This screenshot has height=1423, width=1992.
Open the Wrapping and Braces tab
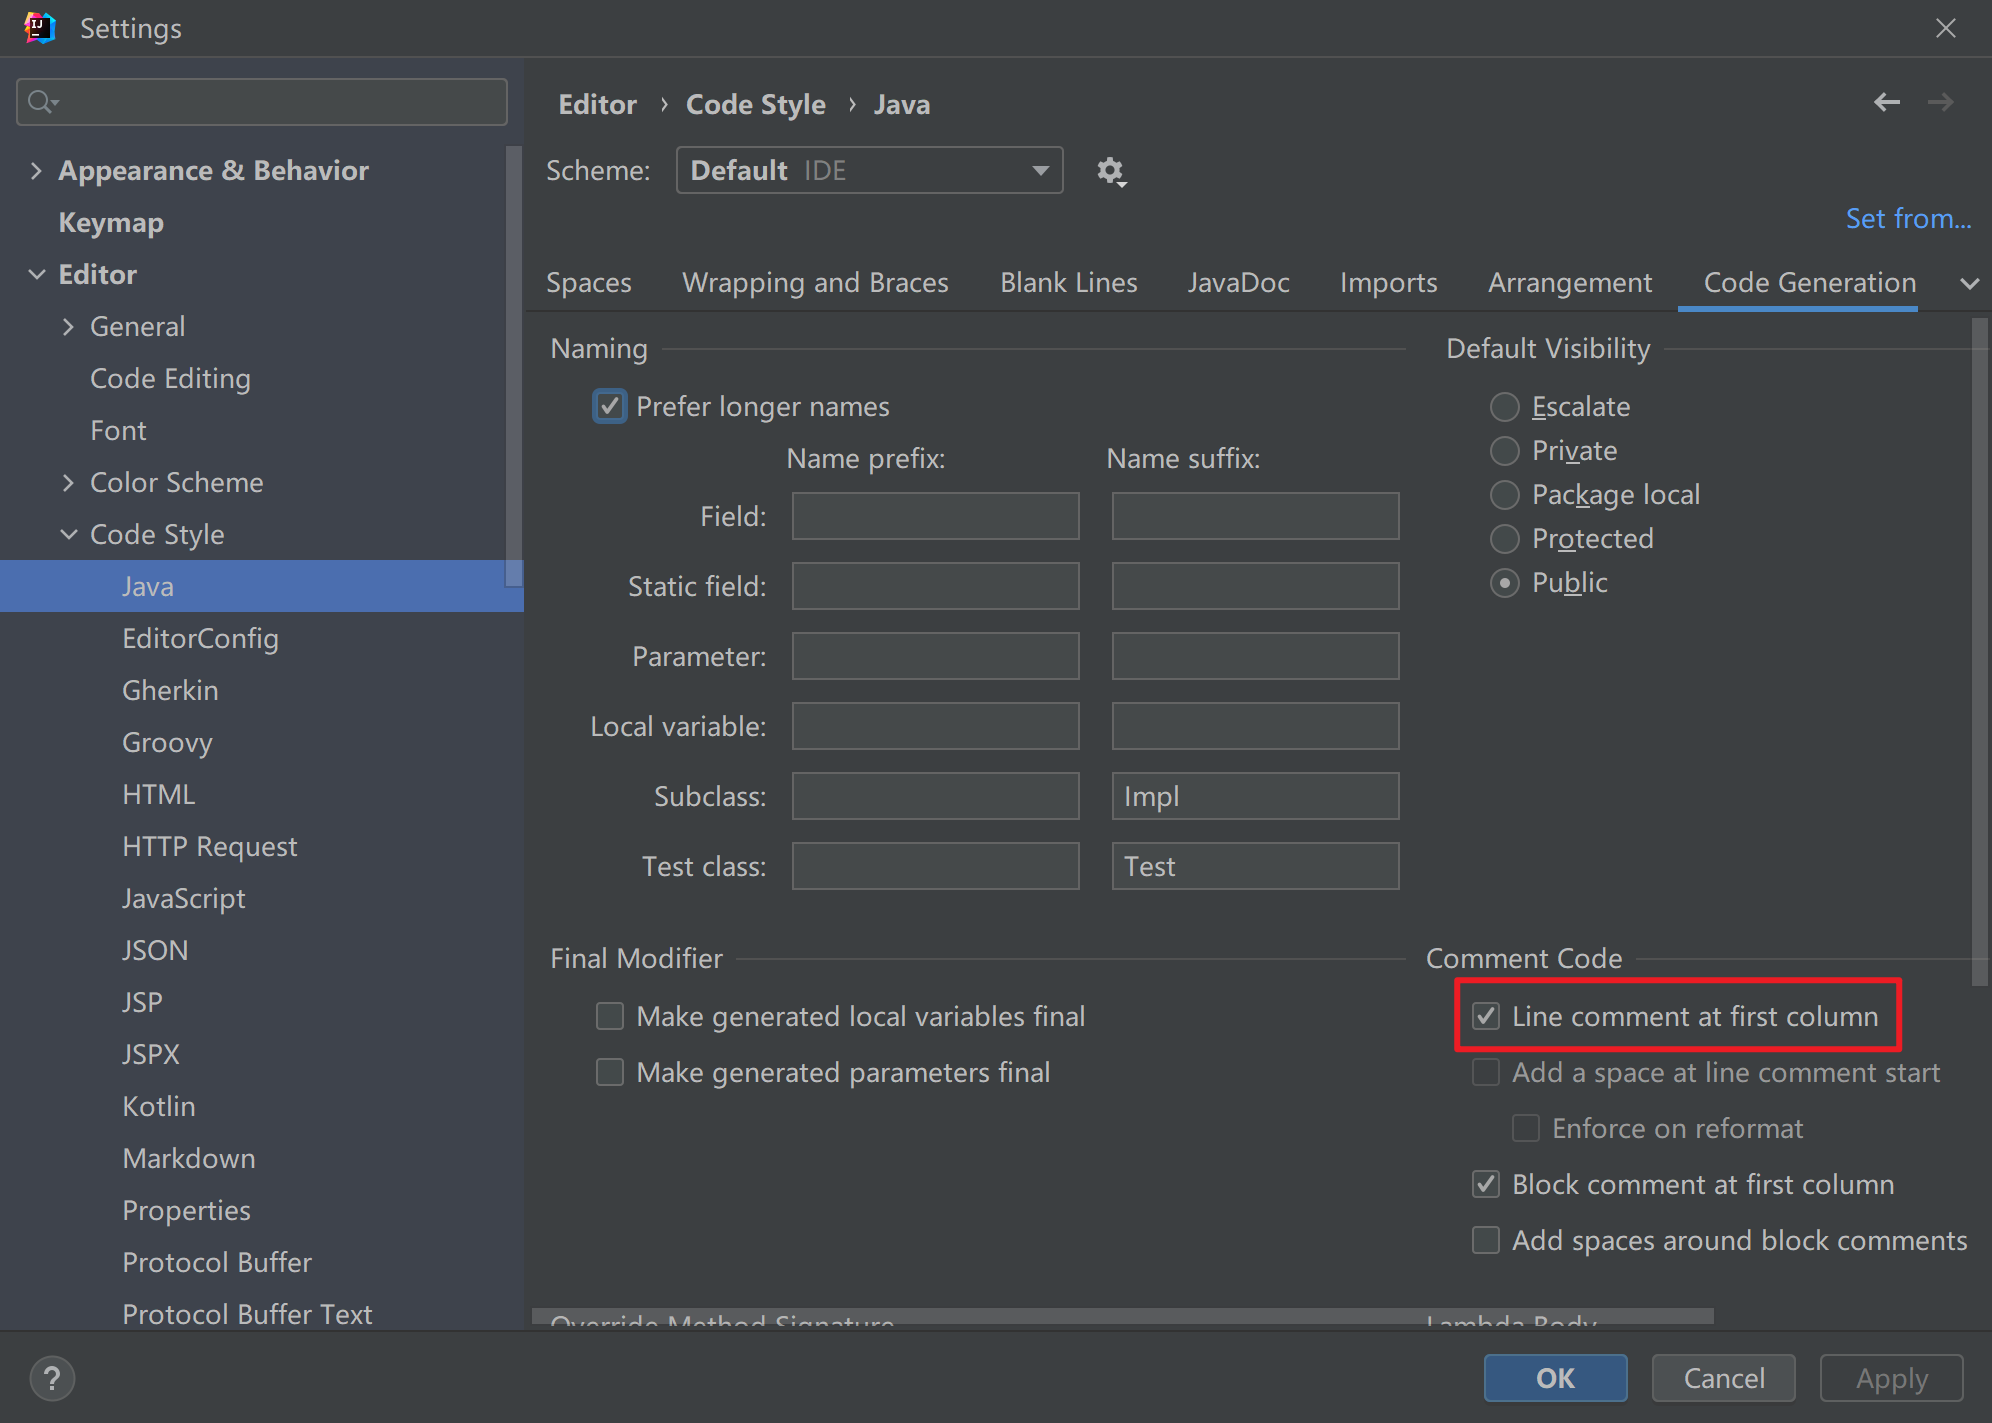(815, 283)
